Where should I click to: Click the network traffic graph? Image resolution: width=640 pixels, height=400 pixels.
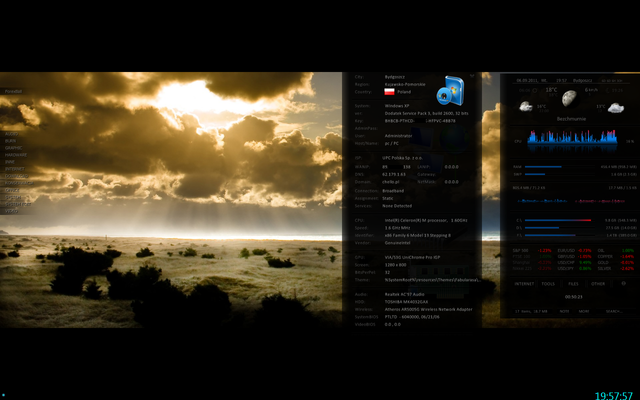[x=571, y=201]
